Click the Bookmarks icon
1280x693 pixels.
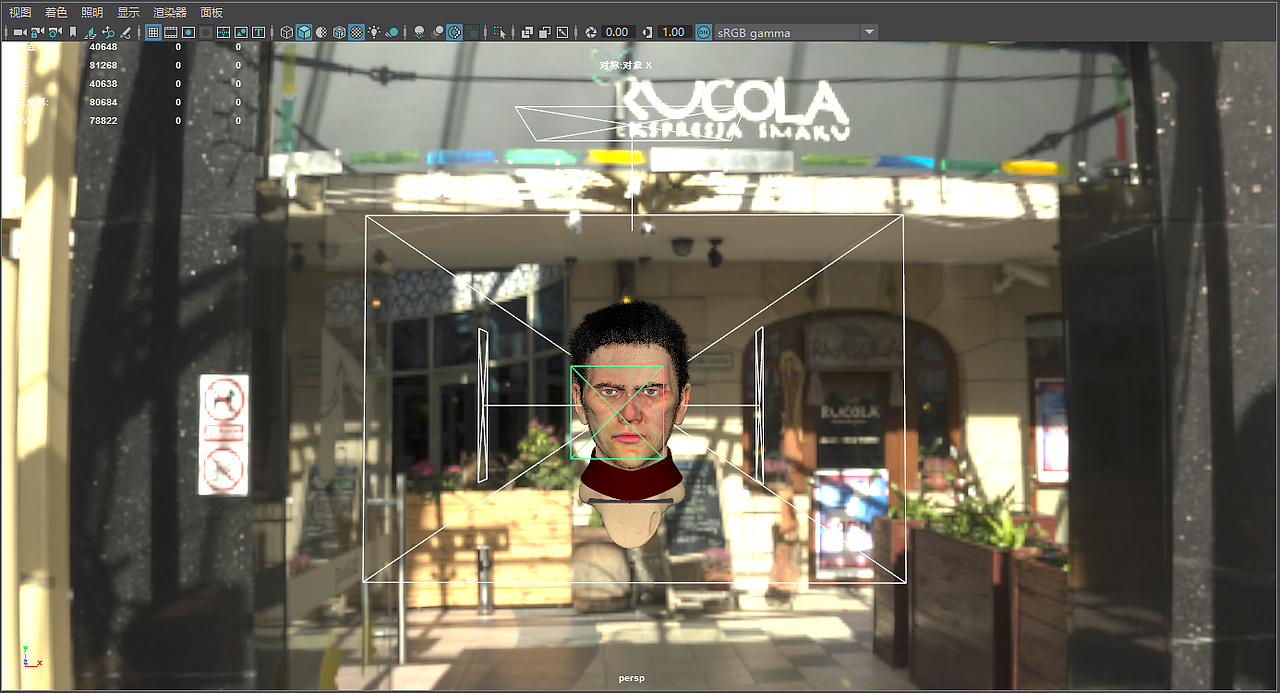click(73, 32)
